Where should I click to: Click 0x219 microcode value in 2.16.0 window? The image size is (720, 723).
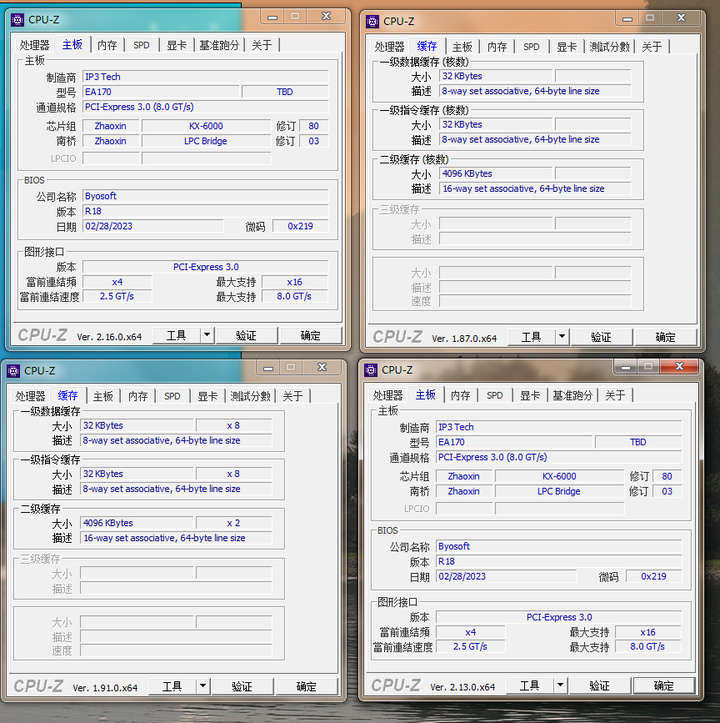[x=300, y=226]
